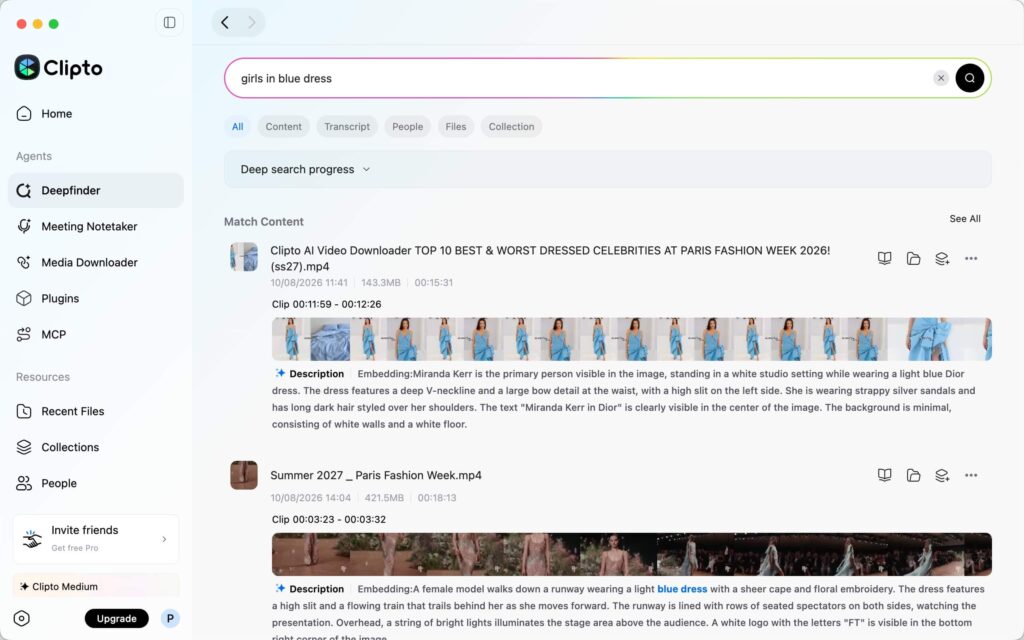Open folder icon for Top 10 Best & Worst video

click(x=913, y=259)
